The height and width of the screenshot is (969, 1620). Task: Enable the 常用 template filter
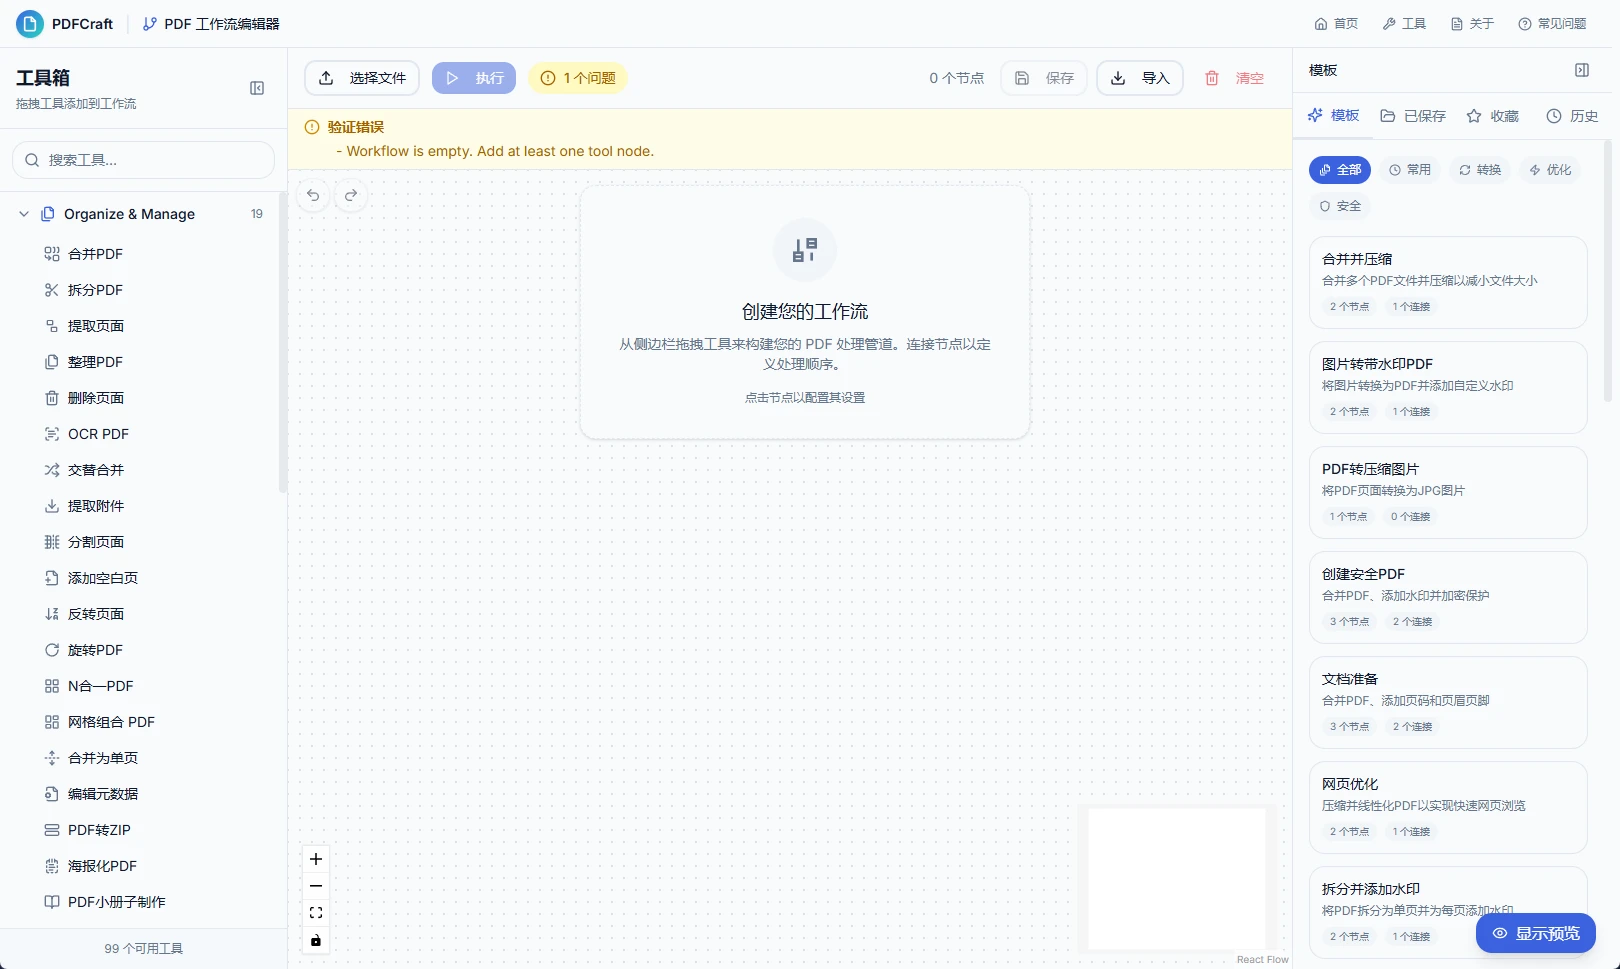pyautogui.click(x=1409, y=170)
